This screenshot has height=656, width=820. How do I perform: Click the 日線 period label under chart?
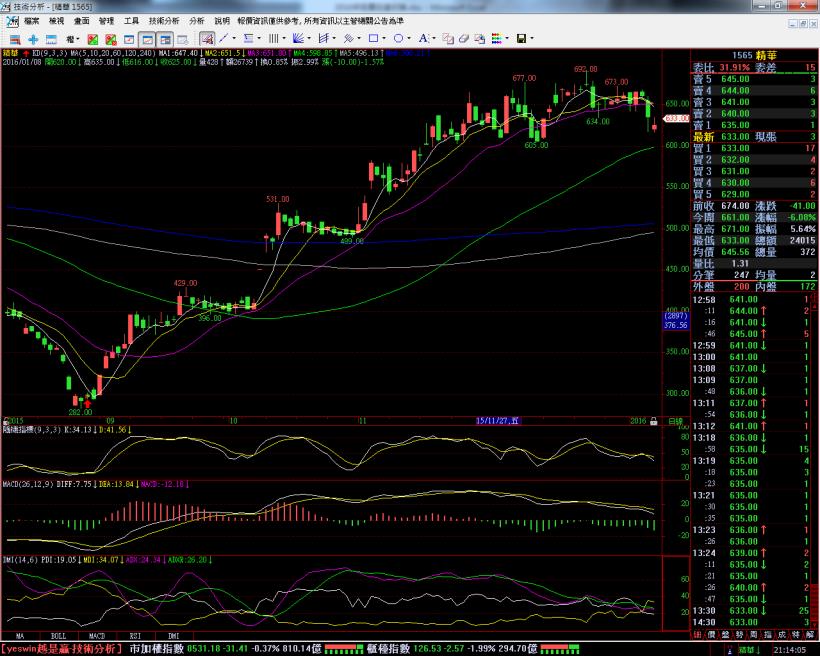point(675,422)
